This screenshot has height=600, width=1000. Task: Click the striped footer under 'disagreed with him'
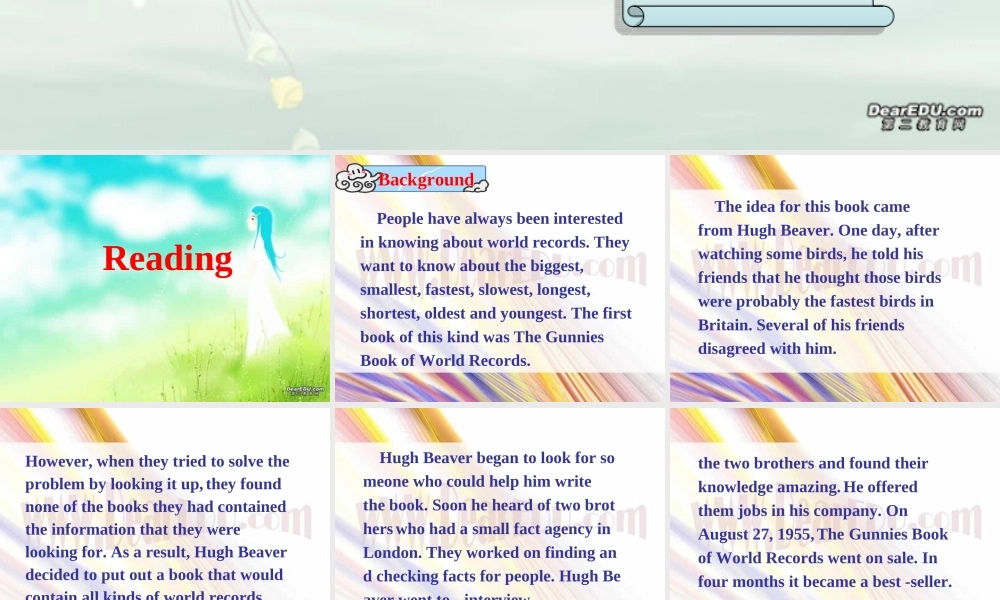point(834,387)
